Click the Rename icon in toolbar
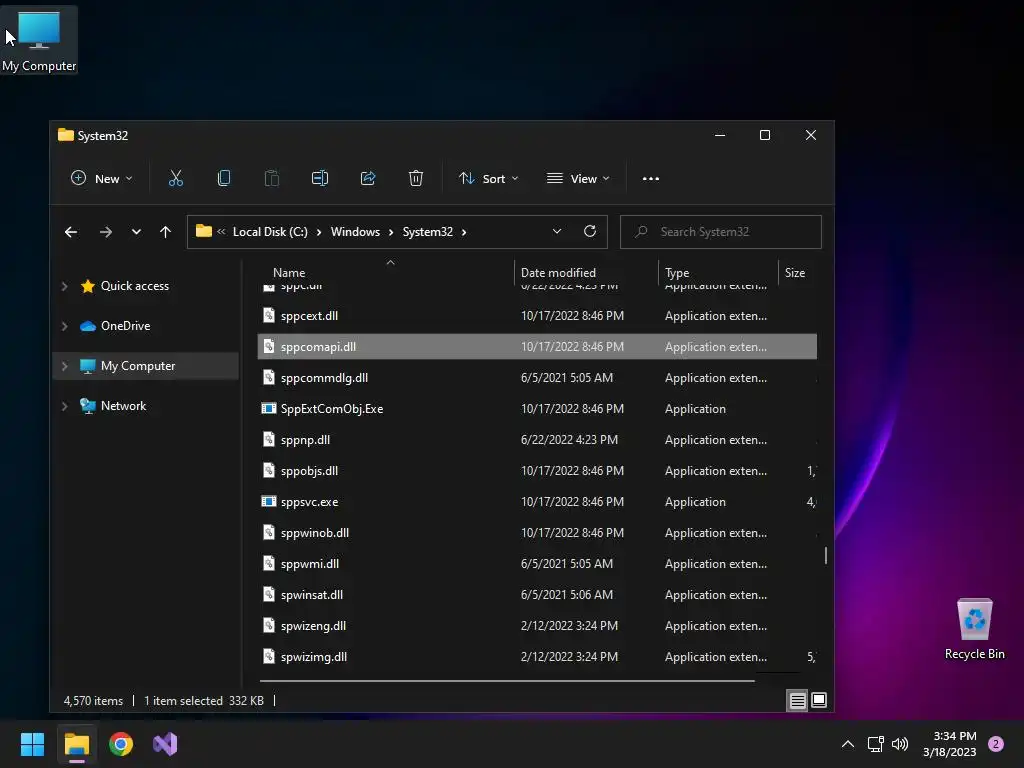This screenshot has width=1024, height=768. 319,178
